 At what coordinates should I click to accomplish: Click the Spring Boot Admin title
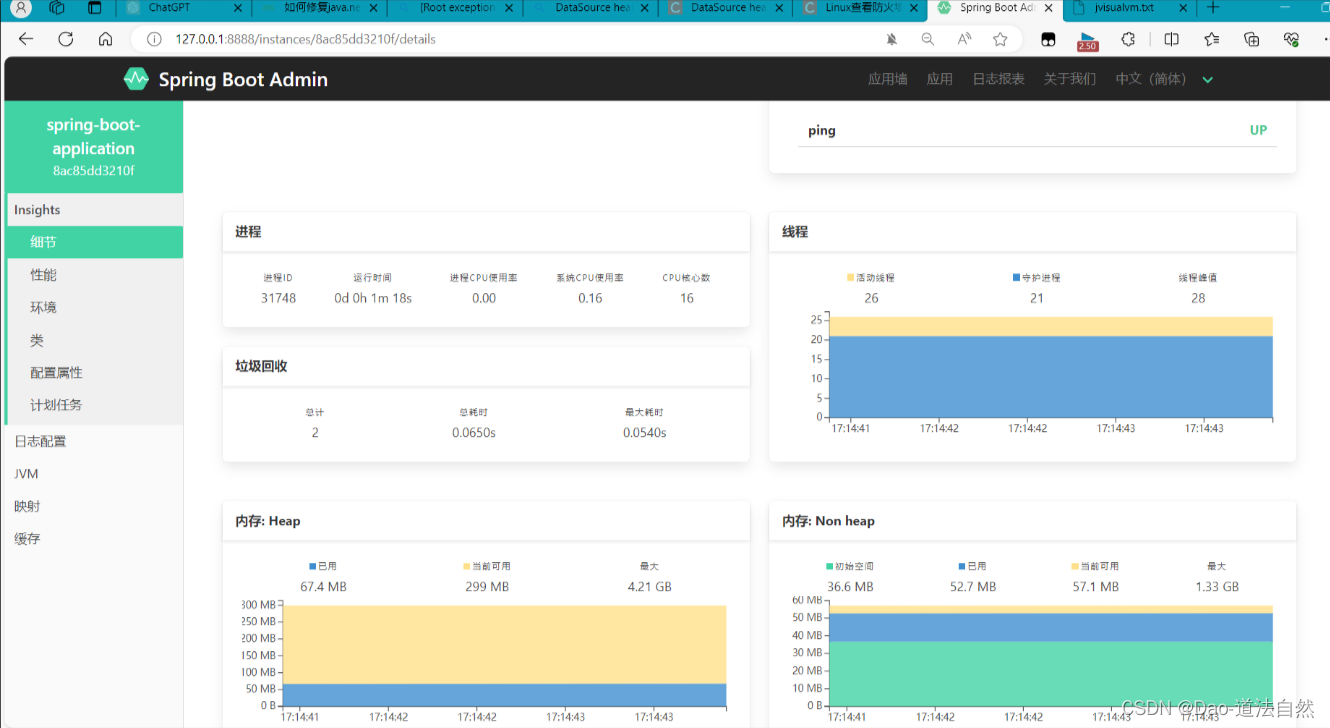(243, 79)
